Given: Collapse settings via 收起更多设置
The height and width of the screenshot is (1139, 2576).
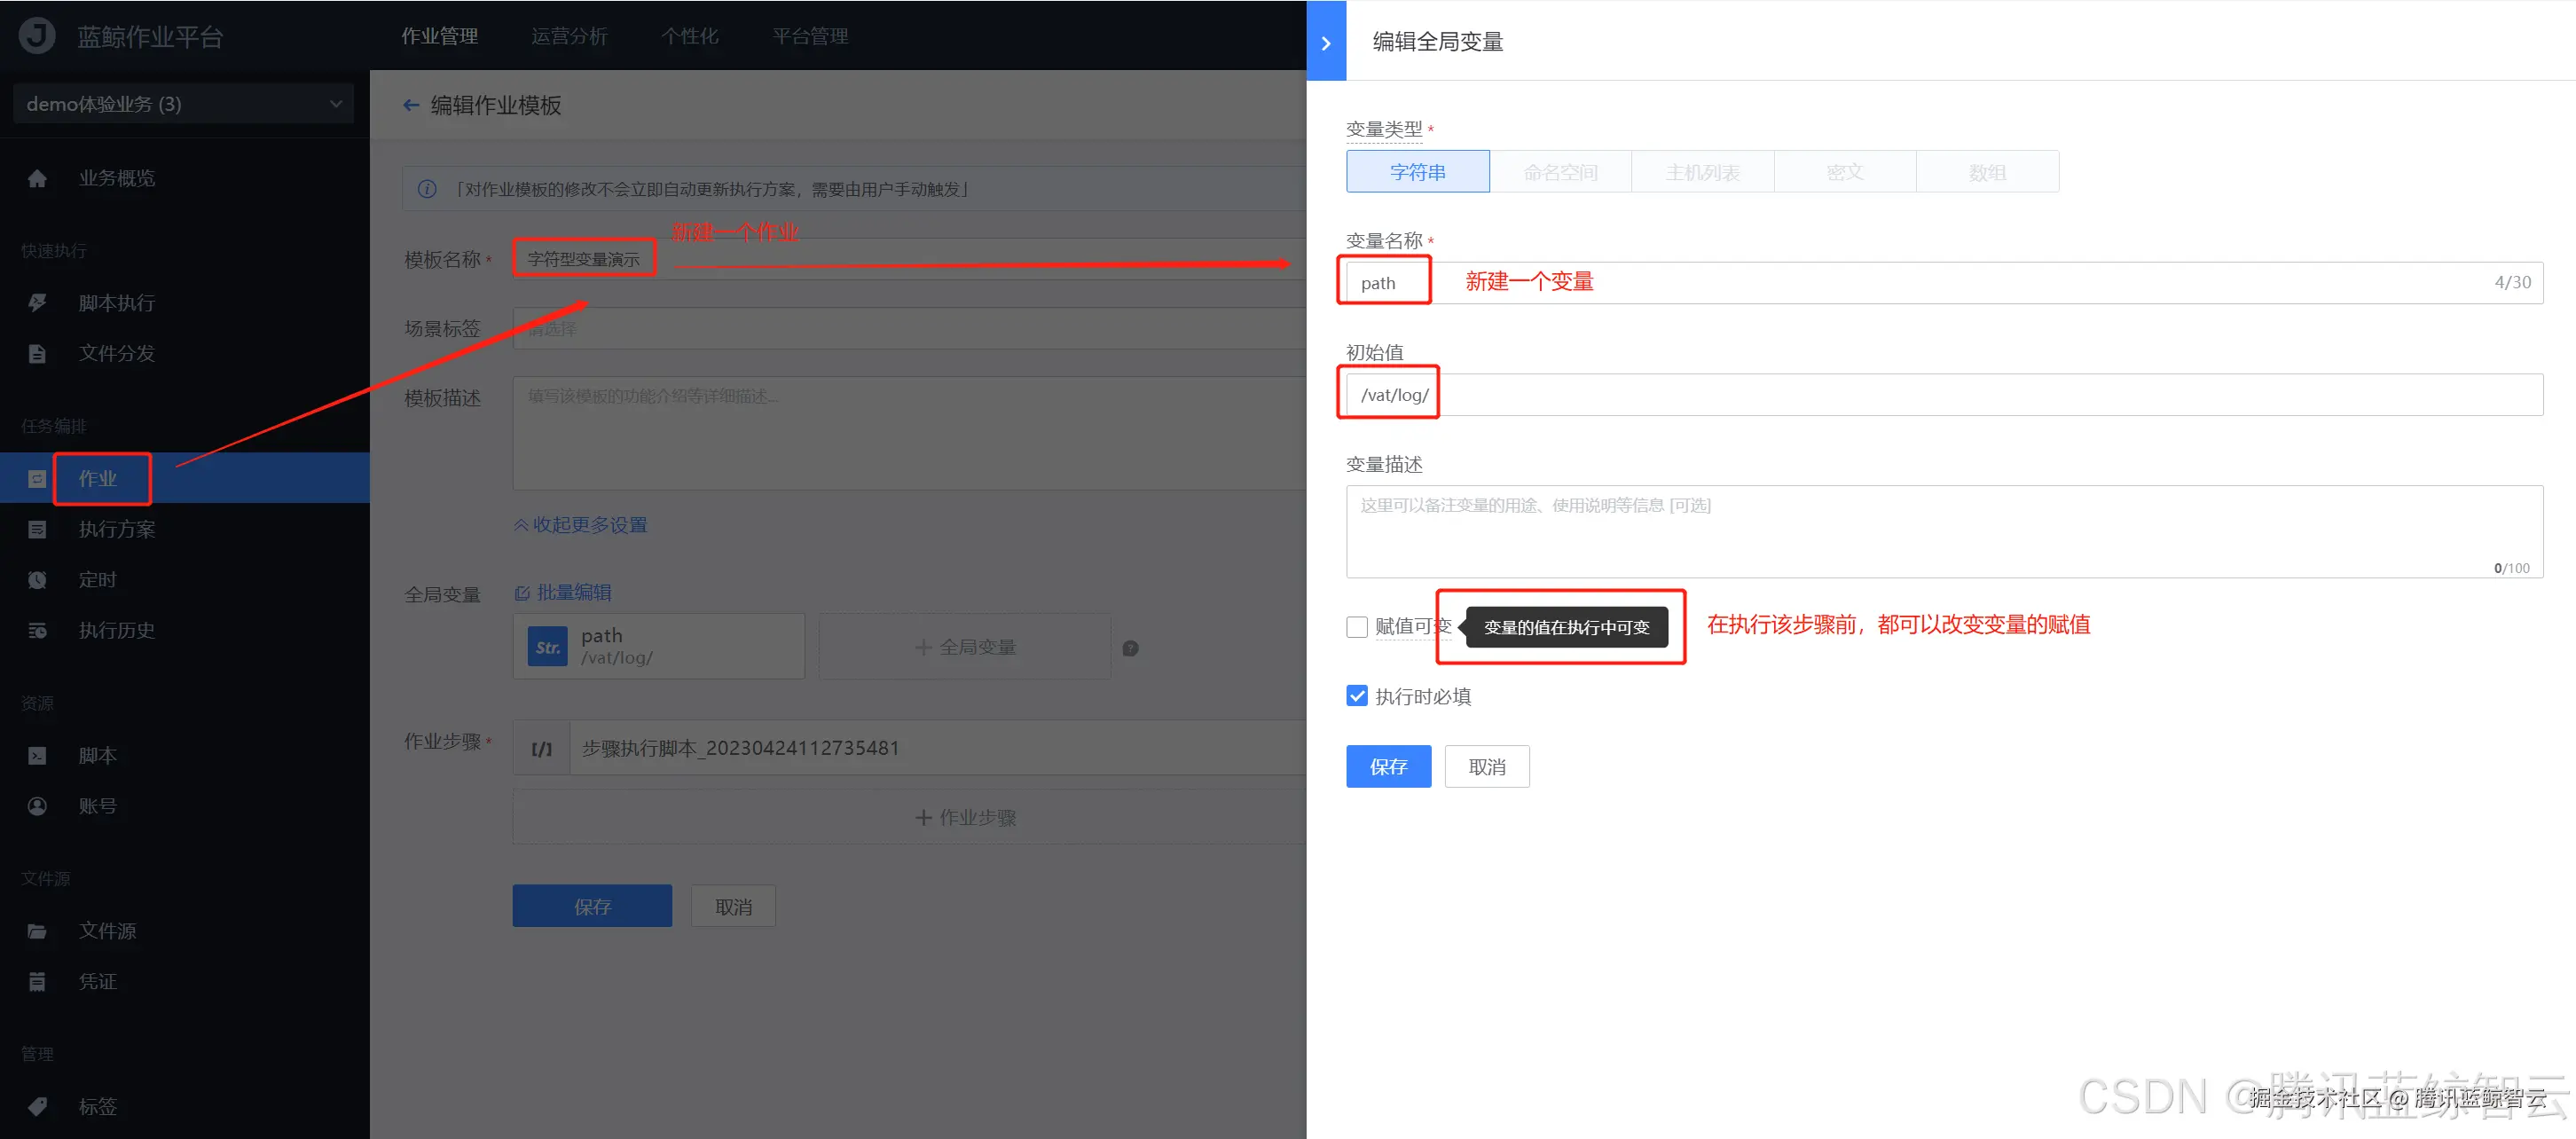Looking at the screenshot, I should pyautogui.click(x=581, y=525).
